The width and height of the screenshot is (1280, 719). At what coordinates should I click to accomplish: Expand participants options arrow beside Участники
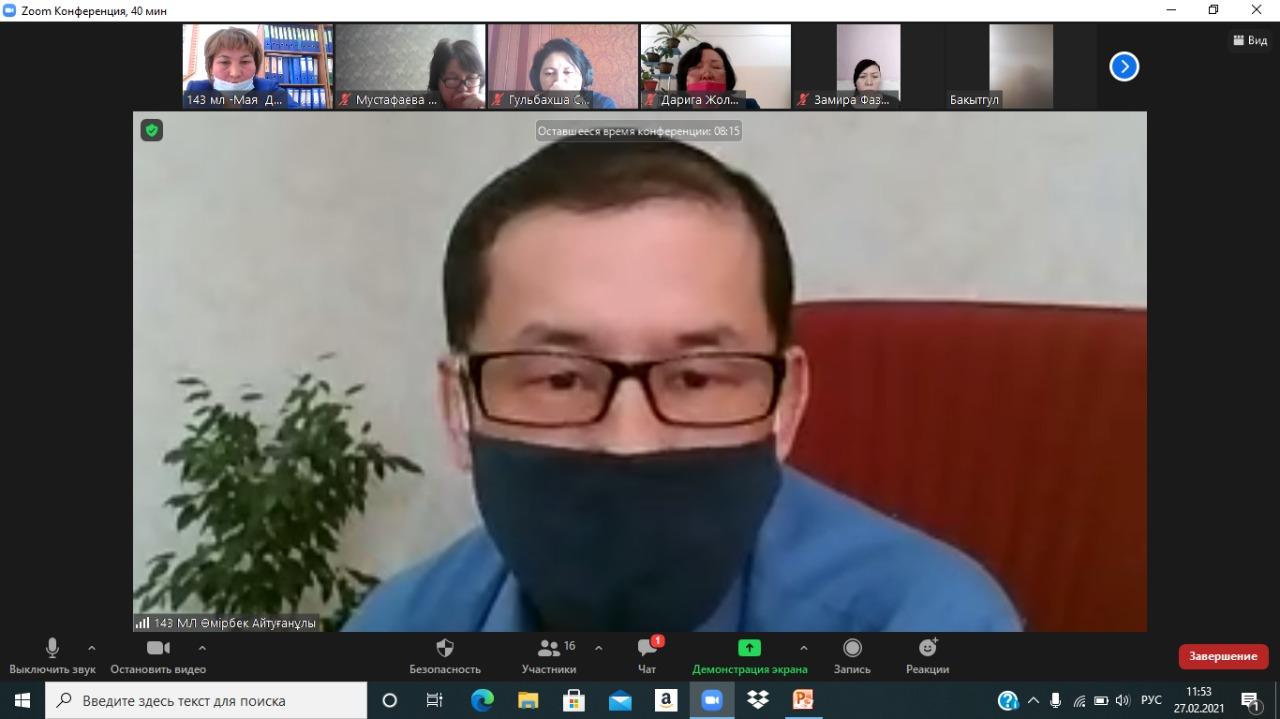[x=598, y=647]
